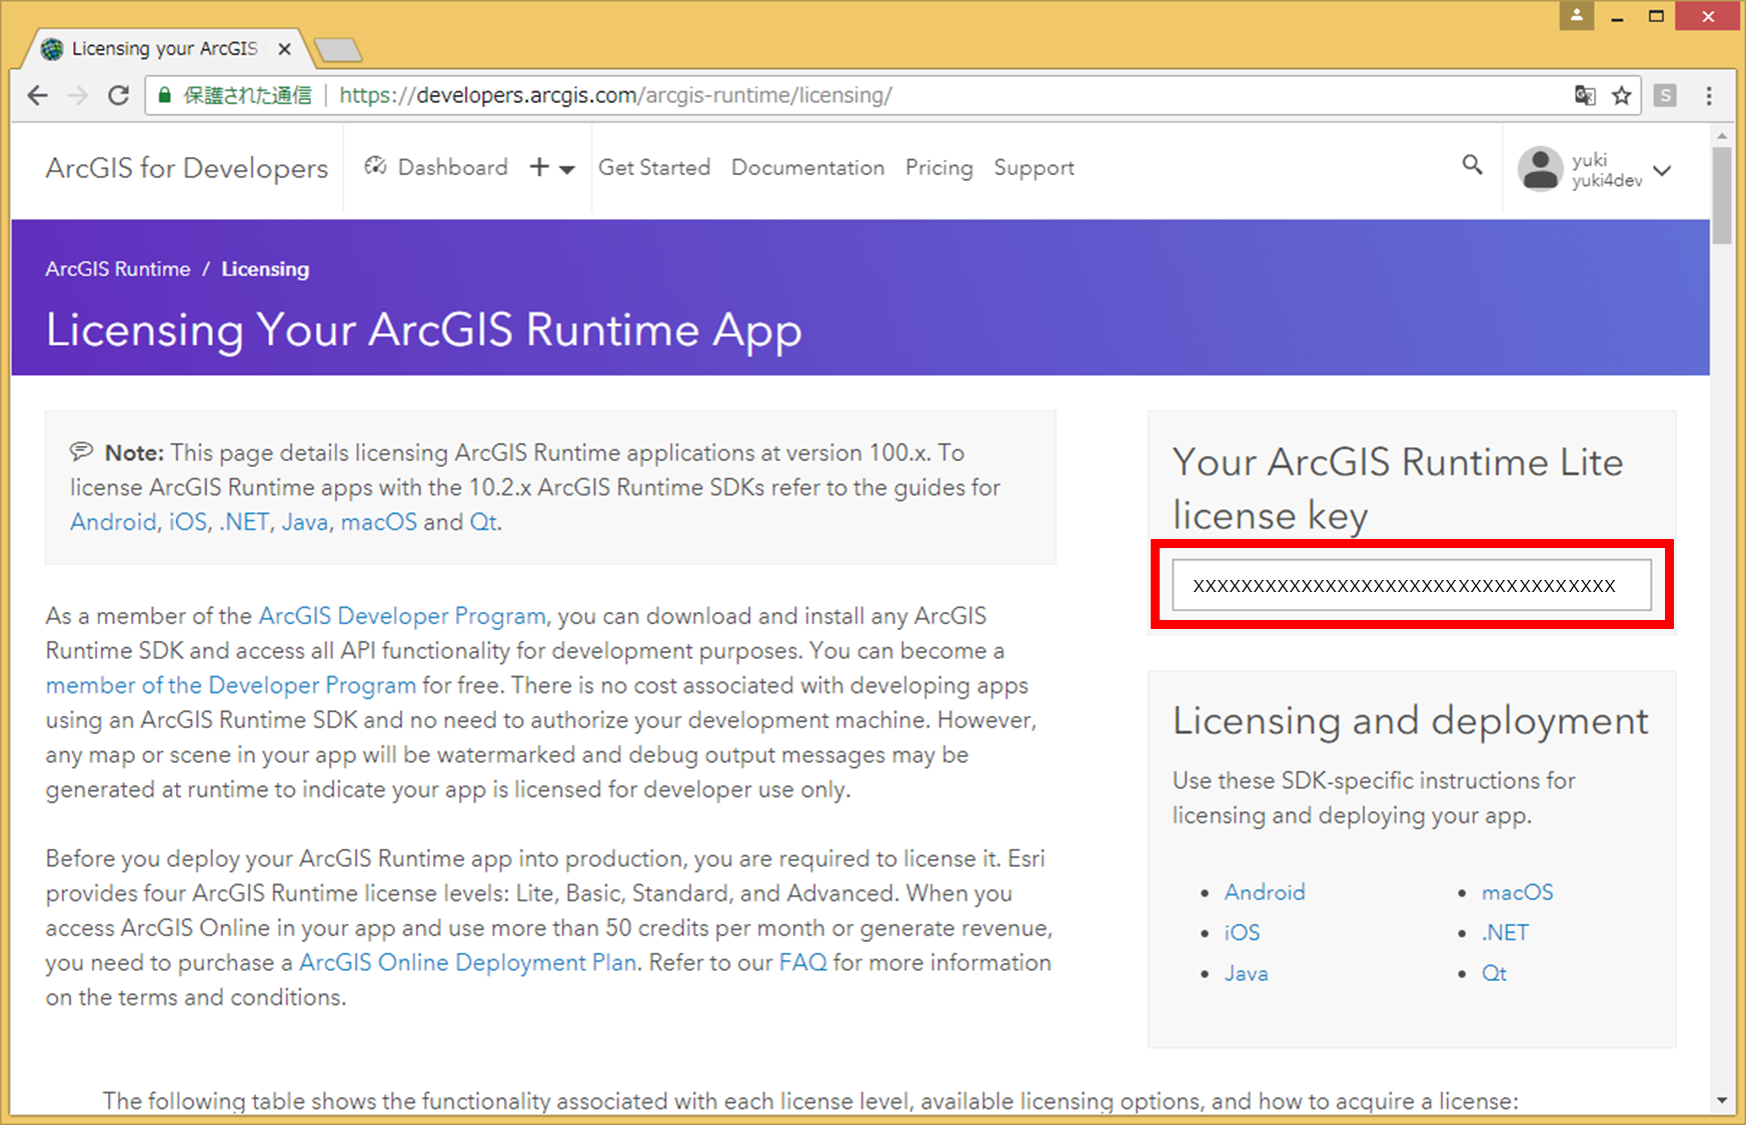Screen dimensions: 1746x1125
Task: Open .NET under Licensing and deployment
Action: (x=1505, y=932)
